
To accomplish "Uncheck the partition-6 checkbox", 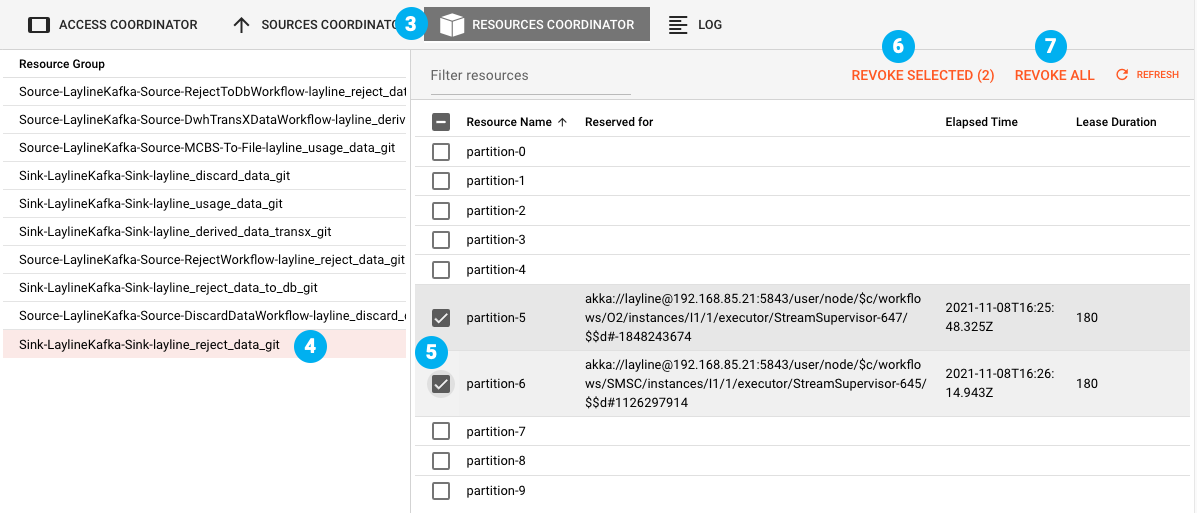I will point(441,384).
